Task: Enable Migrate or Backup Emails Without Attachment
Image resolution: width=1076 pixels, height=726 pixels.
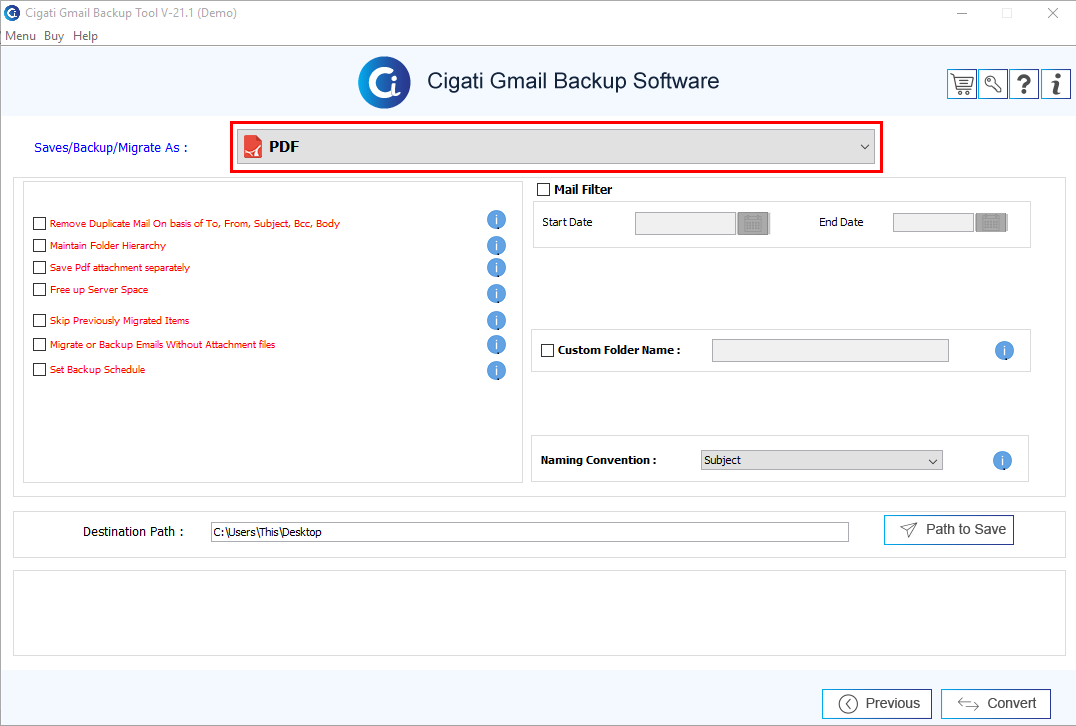Action: 39,344
